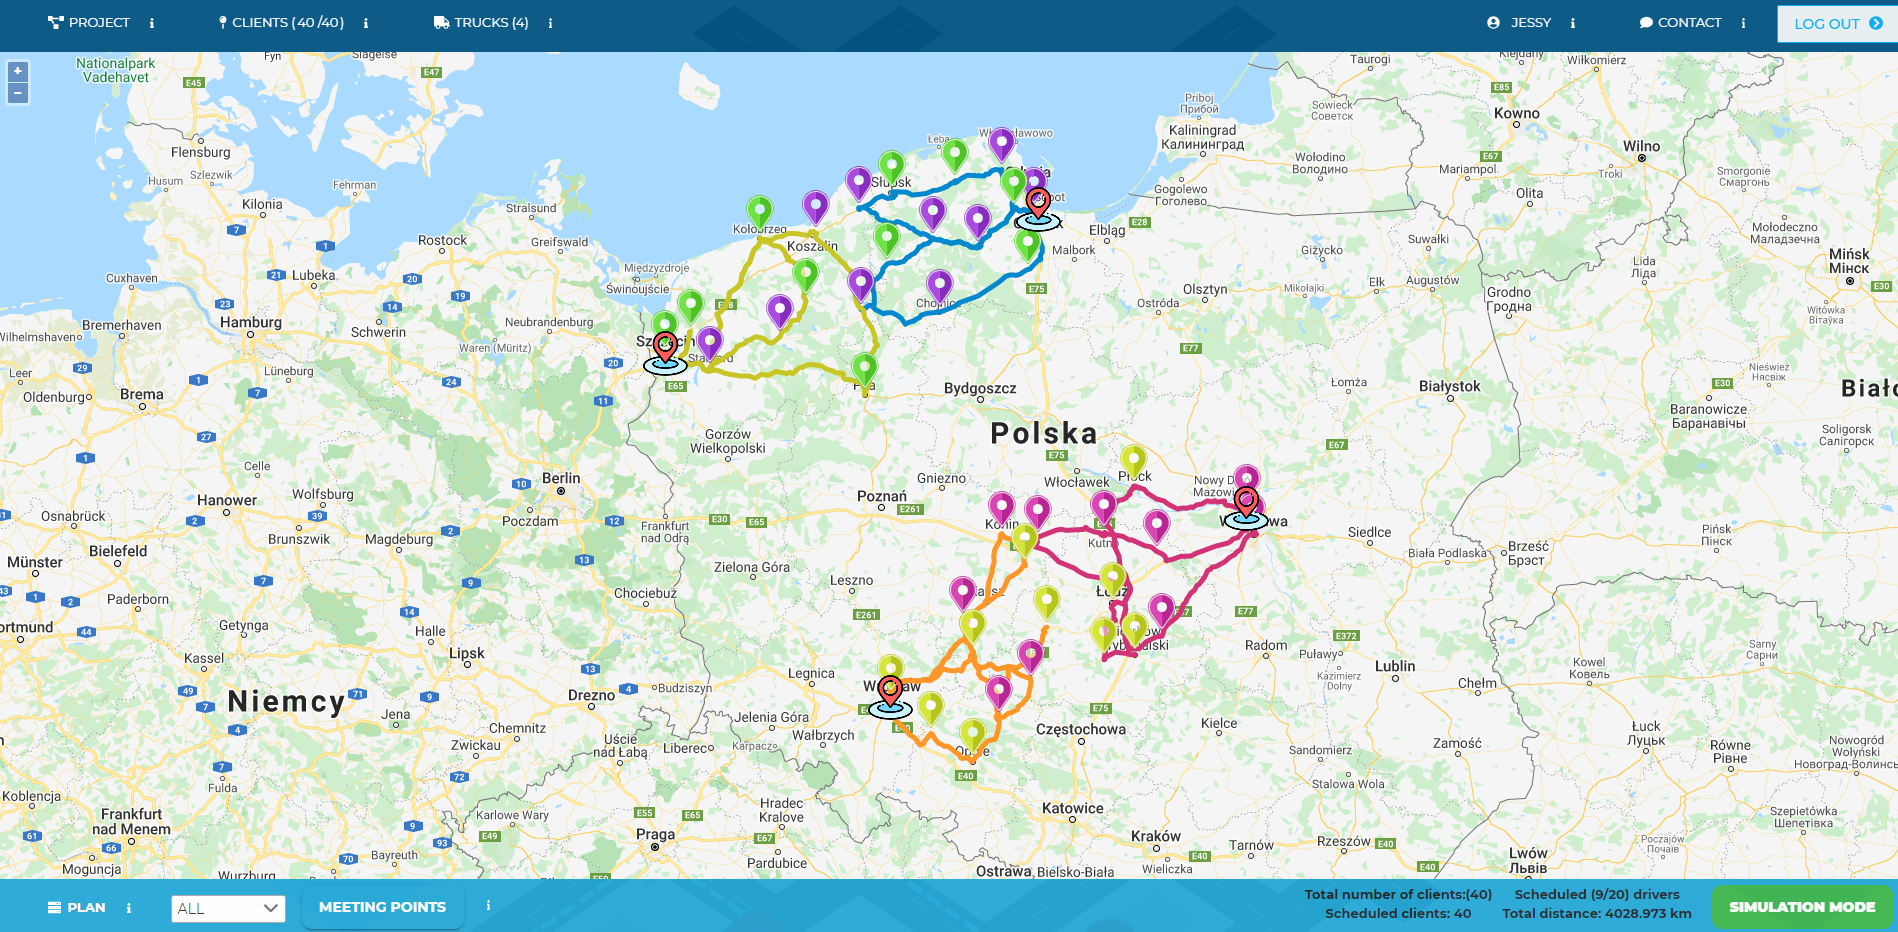Click the info icon beside MEETING POINTS
The image size is (1898, 932).
488,905
